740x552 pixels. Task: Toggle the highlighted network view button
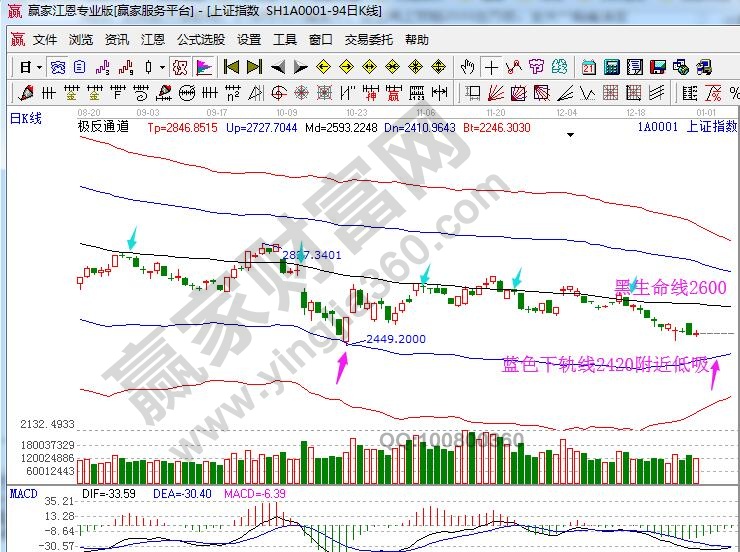point(59,67)
